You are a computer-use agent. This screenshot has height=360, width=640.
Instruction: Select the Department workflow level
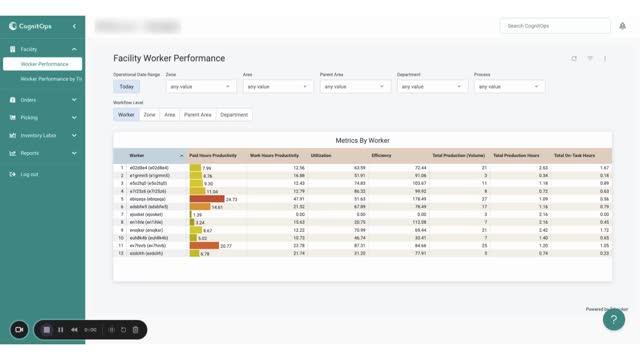234,115
